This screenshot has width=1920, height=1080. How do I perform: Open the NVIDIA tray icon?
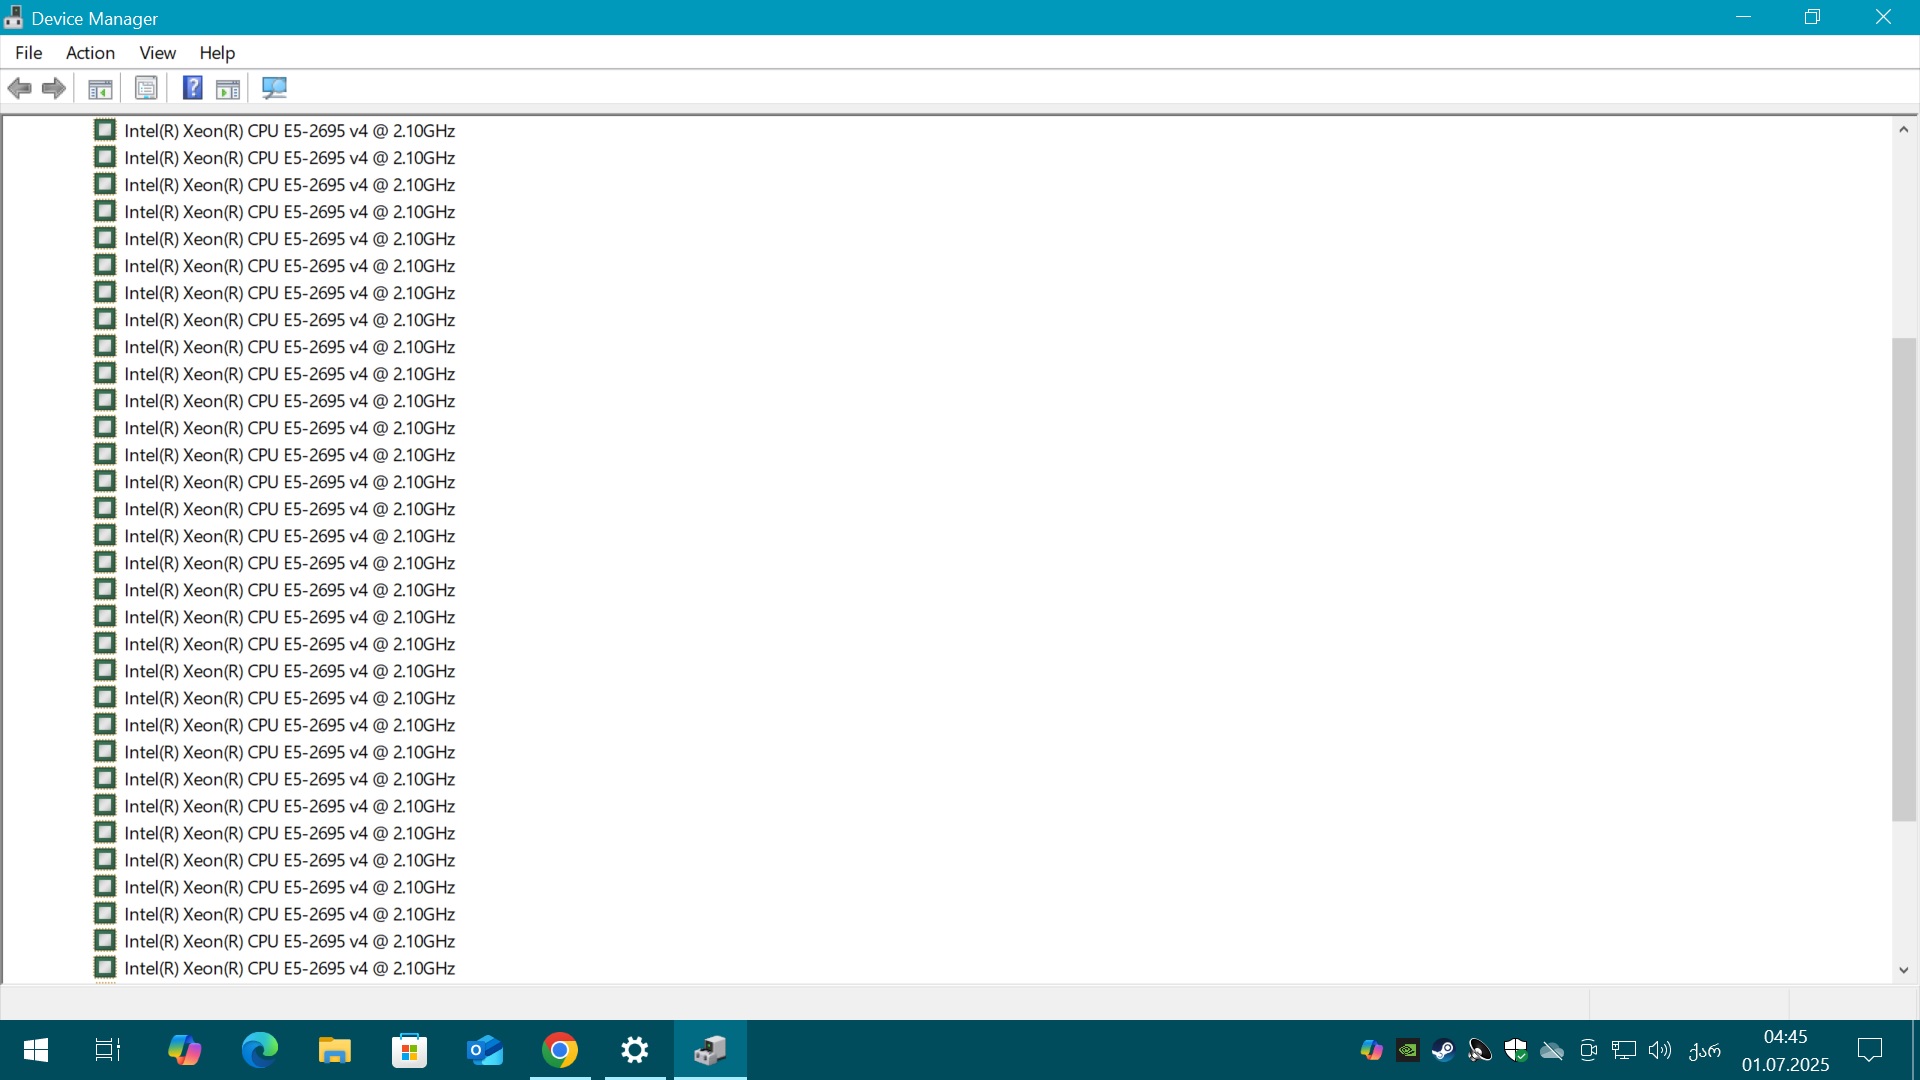1408,1050
